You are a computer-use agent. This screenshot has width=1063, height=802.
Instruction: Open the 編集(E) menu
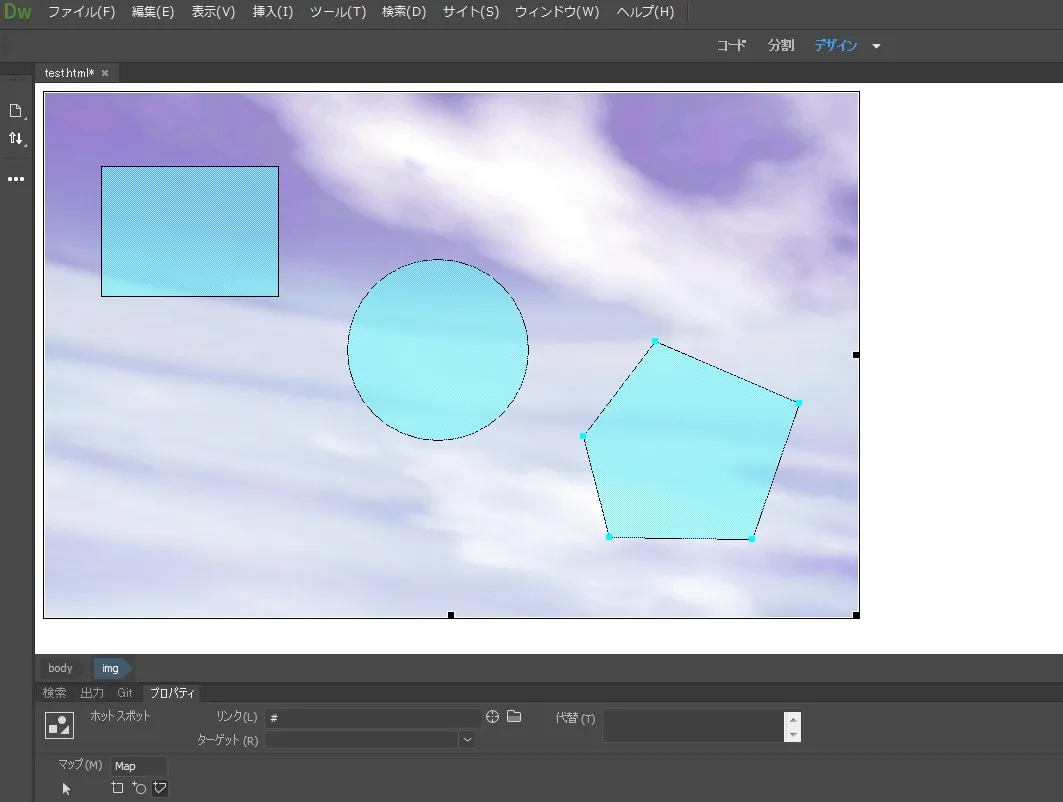pos(153,12)
